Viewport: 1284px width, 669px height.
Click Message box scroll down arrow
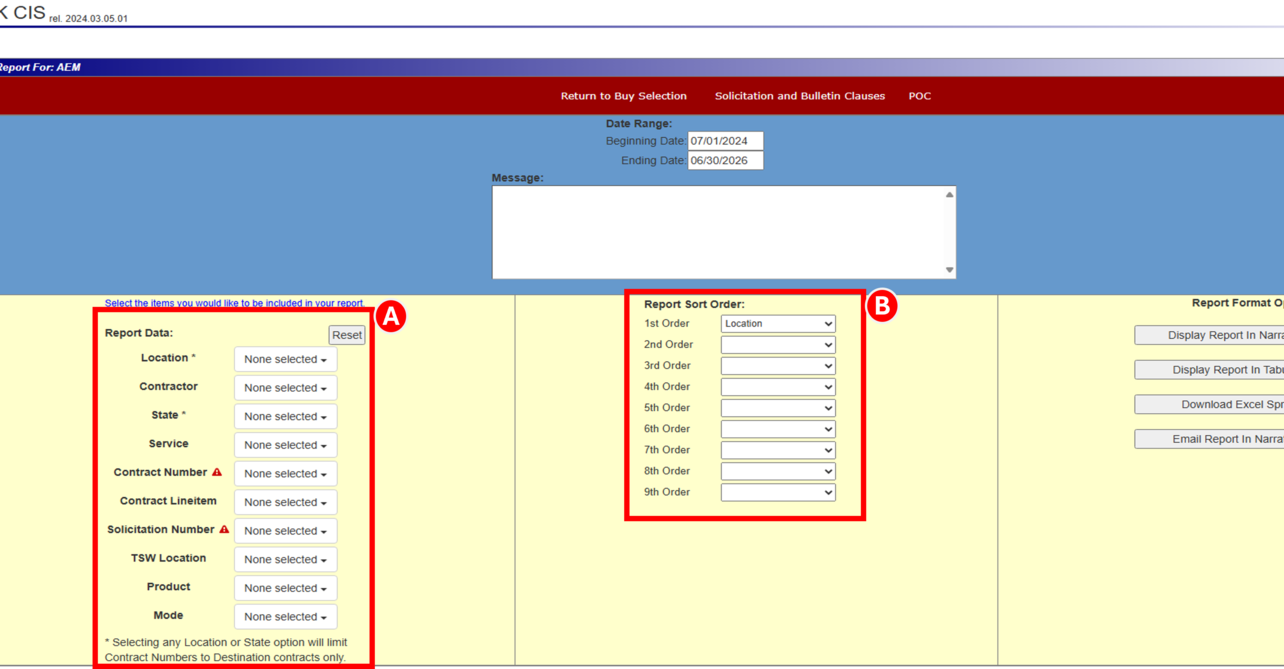click(949, 270)
